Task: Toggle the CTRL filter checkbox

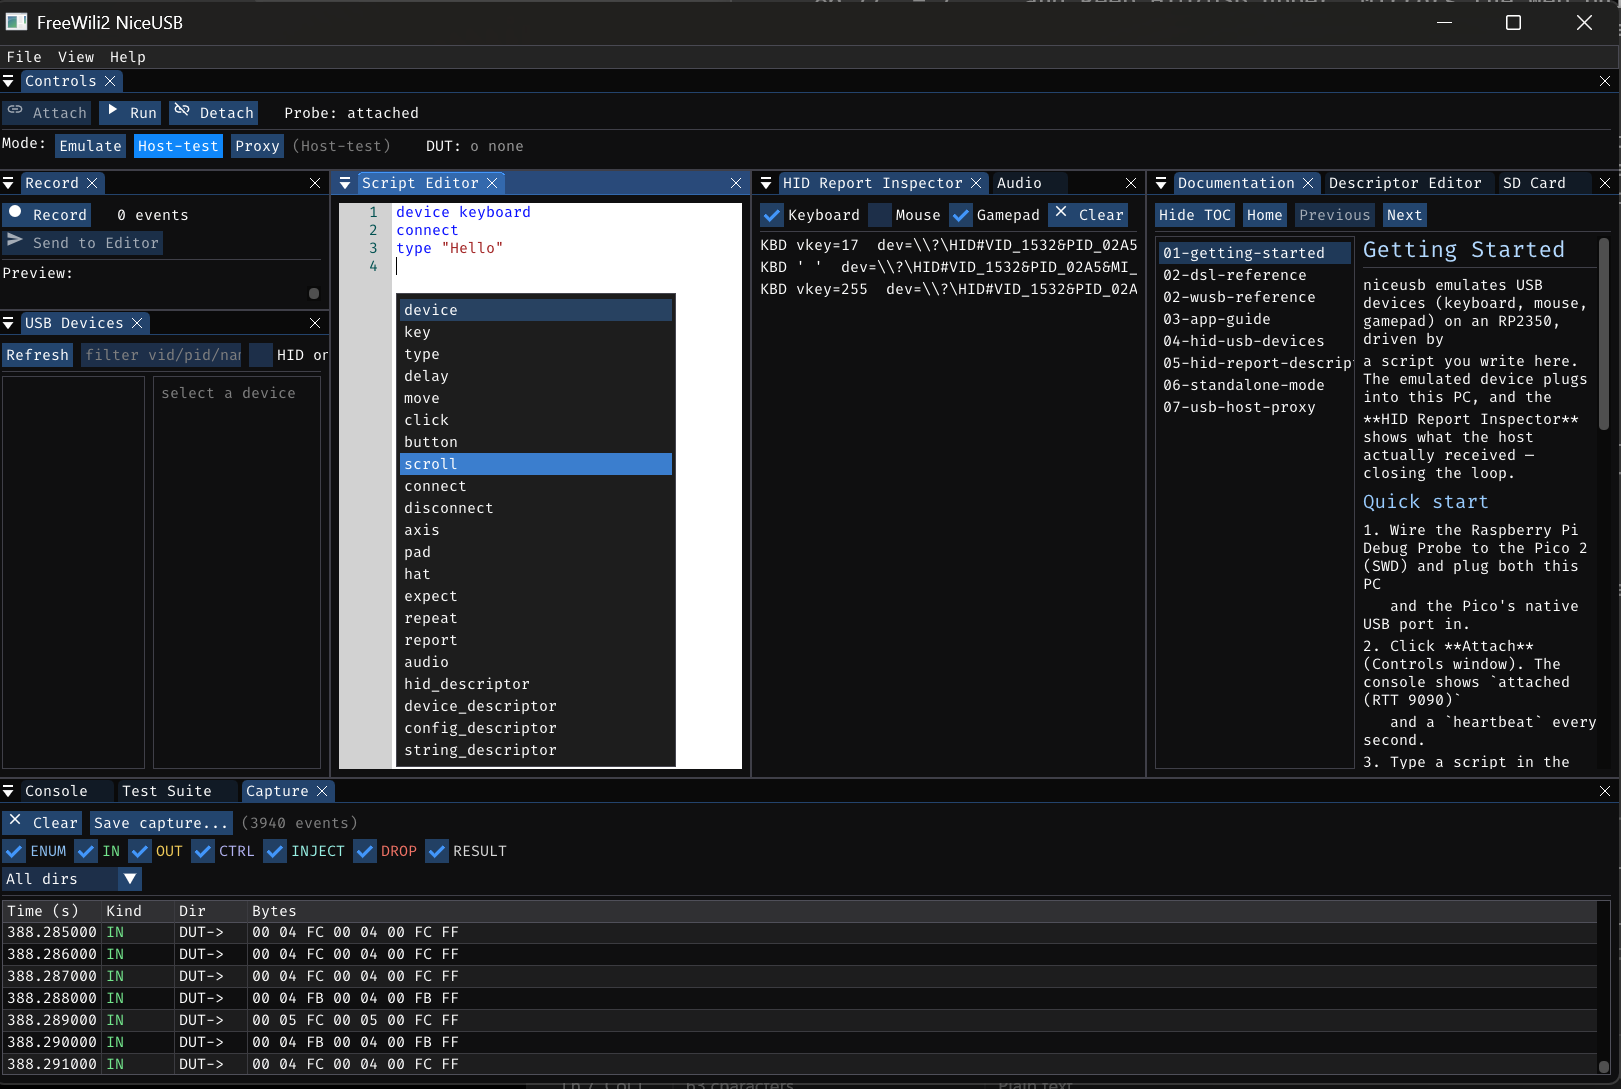Action: pyautogui.click(x=203, y=851)
